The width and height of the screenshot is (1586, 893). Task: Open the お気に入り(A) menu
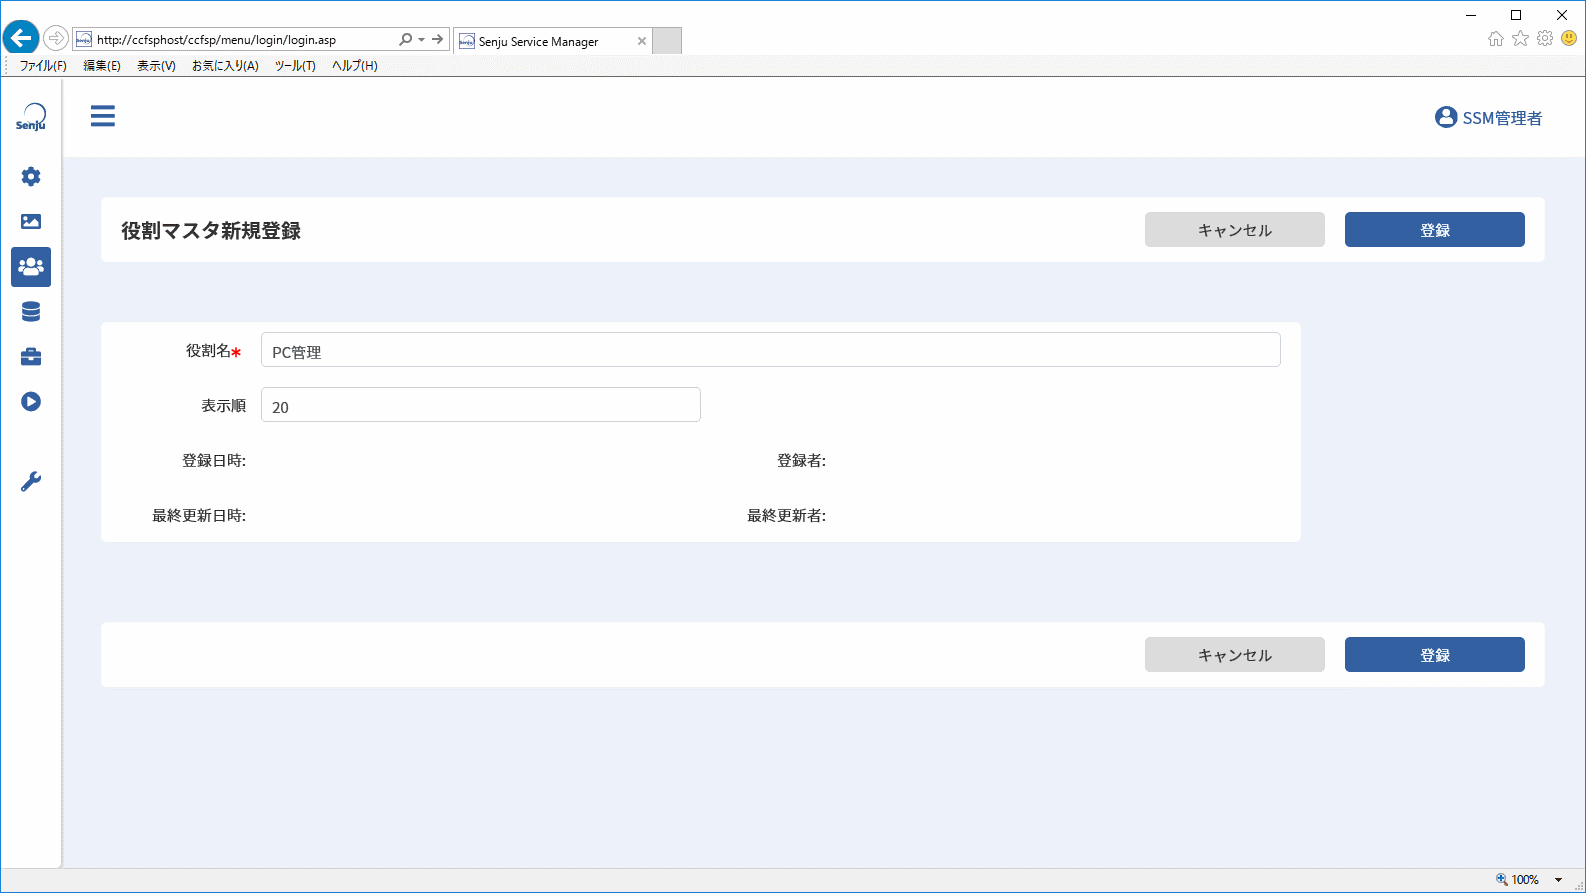225,66
